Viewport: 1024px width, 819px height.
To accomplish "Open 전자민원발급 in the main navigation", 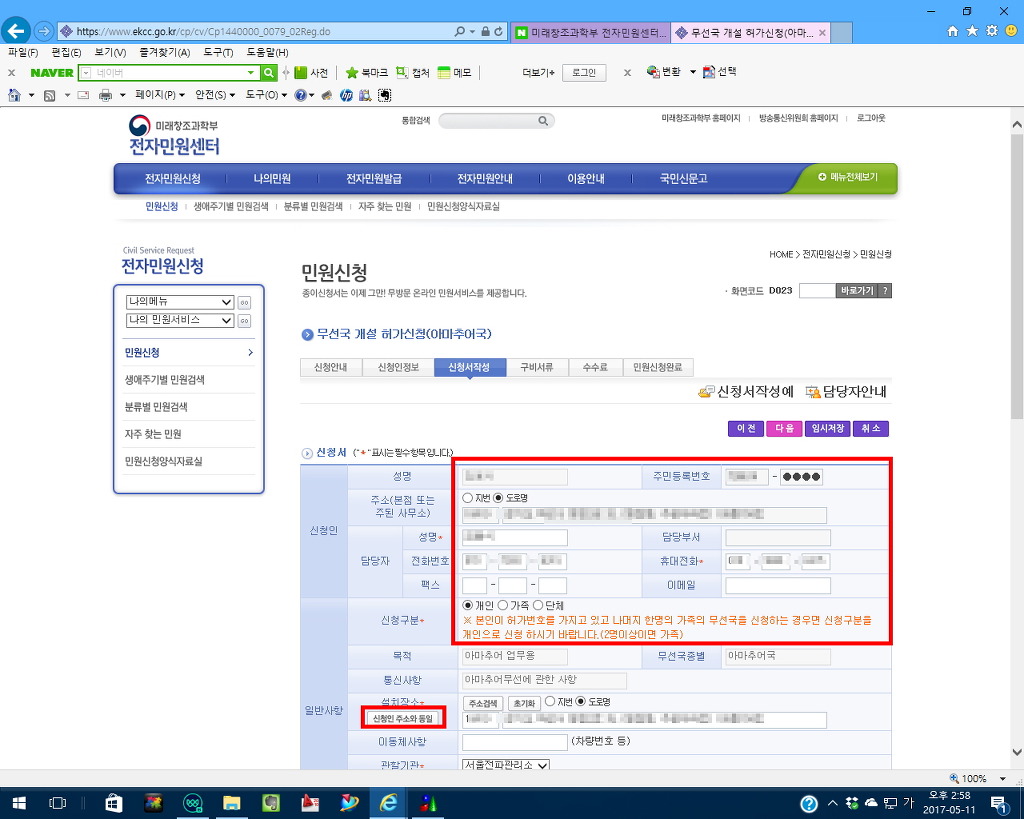I will (374, 179).
